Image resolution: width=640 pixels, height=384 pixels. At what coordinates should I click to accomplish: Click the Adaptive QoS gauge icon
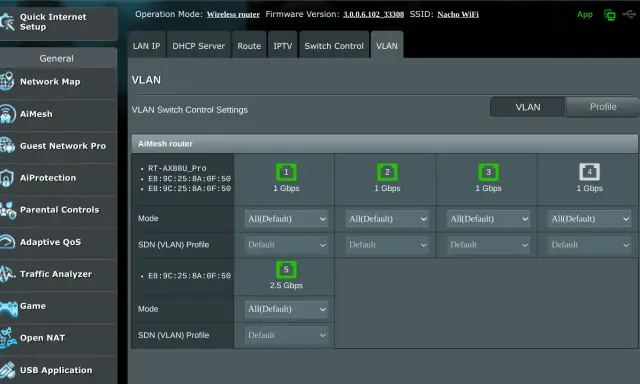[x=7, y=242]
